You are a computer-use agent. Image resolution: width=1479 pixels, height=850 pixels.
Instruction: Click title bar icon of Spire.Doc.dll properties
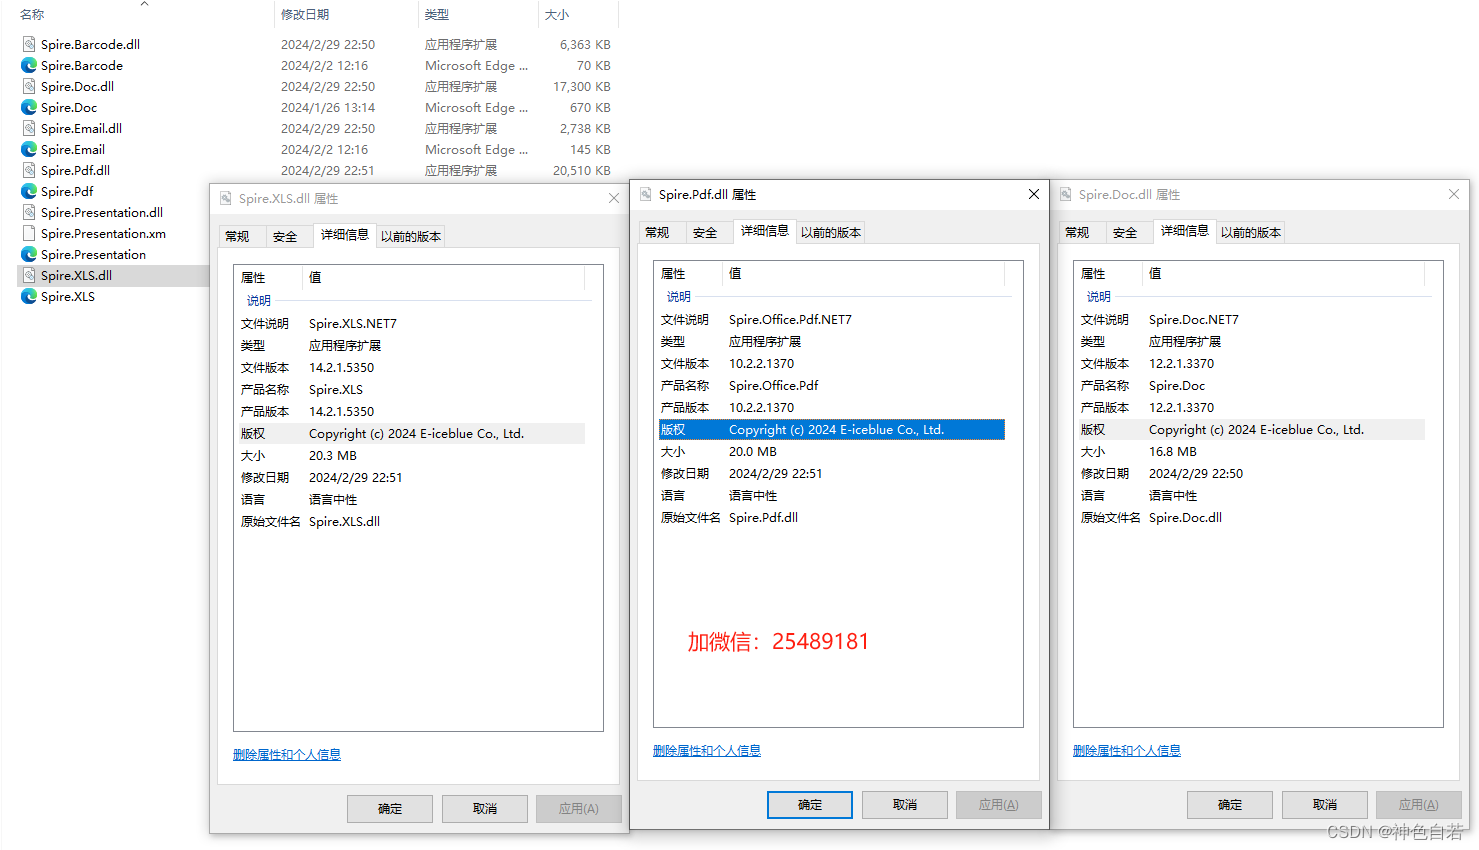[x=1066, y=194]
